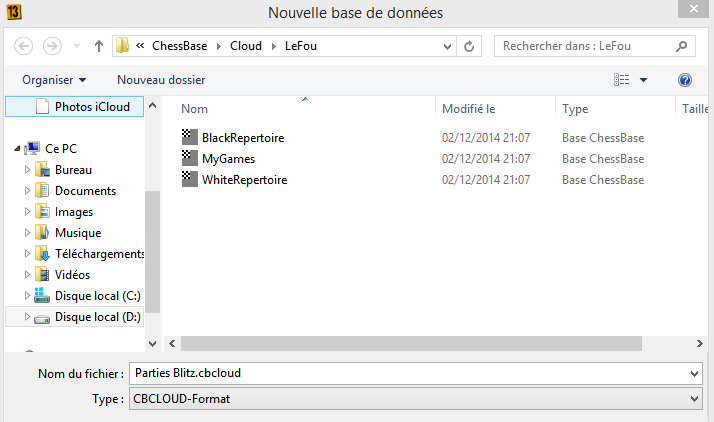The height and width of the screenshot is (422, 714).
Task: Open the Téléchargements folder
Action: click(99, 254)
